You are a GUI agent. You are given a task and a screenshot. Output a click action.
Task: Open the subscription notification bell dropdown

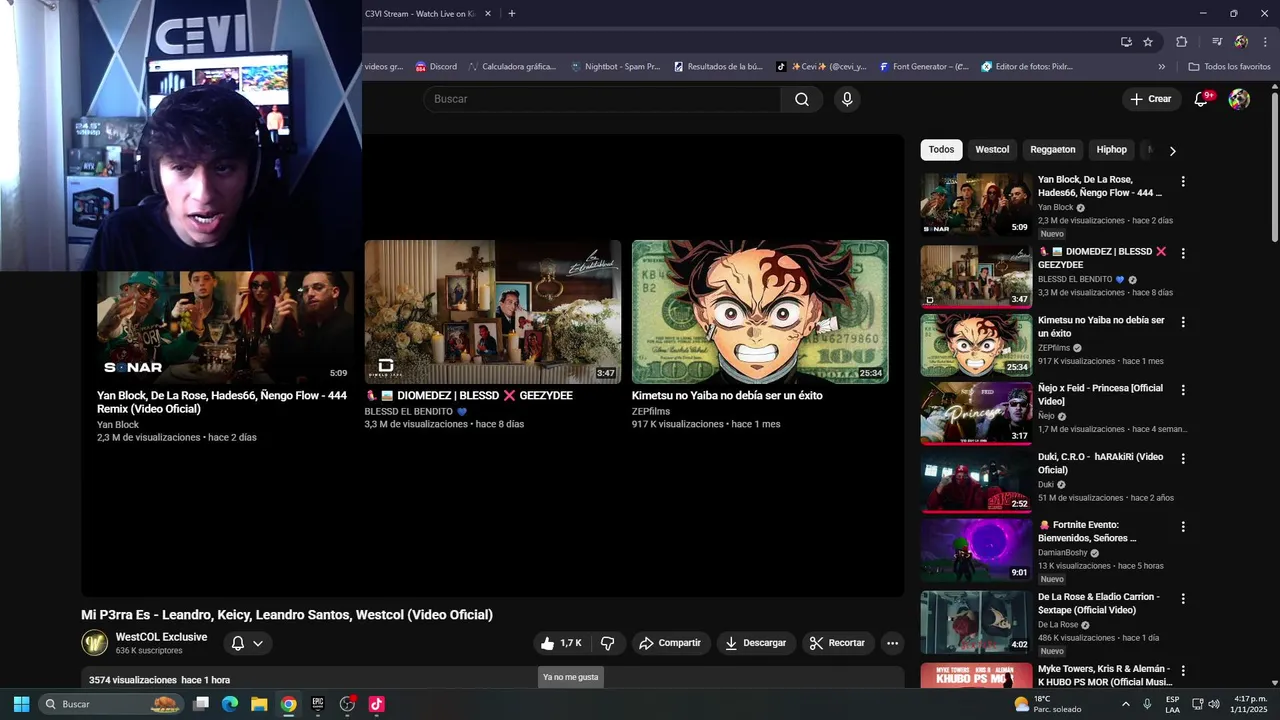click(x=247, y=643)
